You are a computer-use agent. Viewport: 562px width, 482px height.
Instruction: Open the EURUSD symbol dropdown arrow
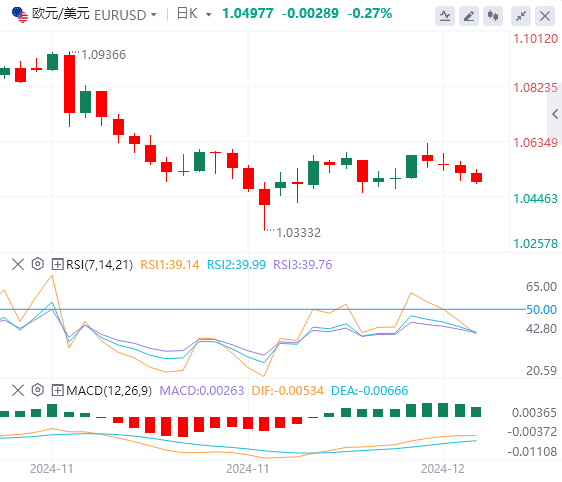tap(154, 15)
